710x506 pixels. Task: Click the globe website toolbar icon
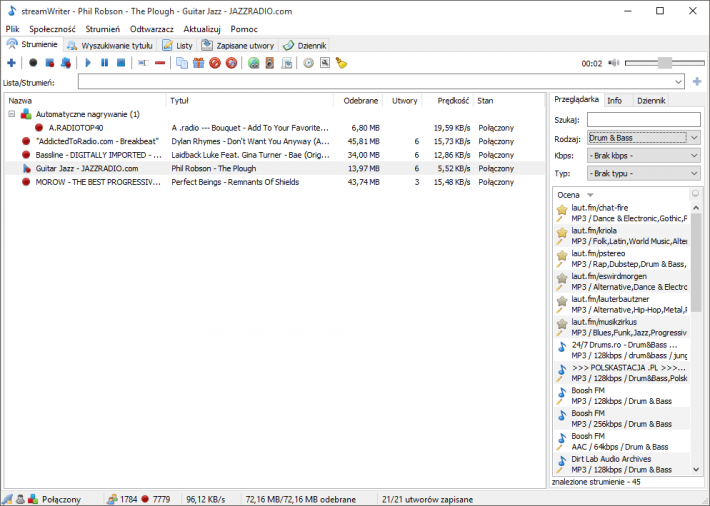pos(254,63)
